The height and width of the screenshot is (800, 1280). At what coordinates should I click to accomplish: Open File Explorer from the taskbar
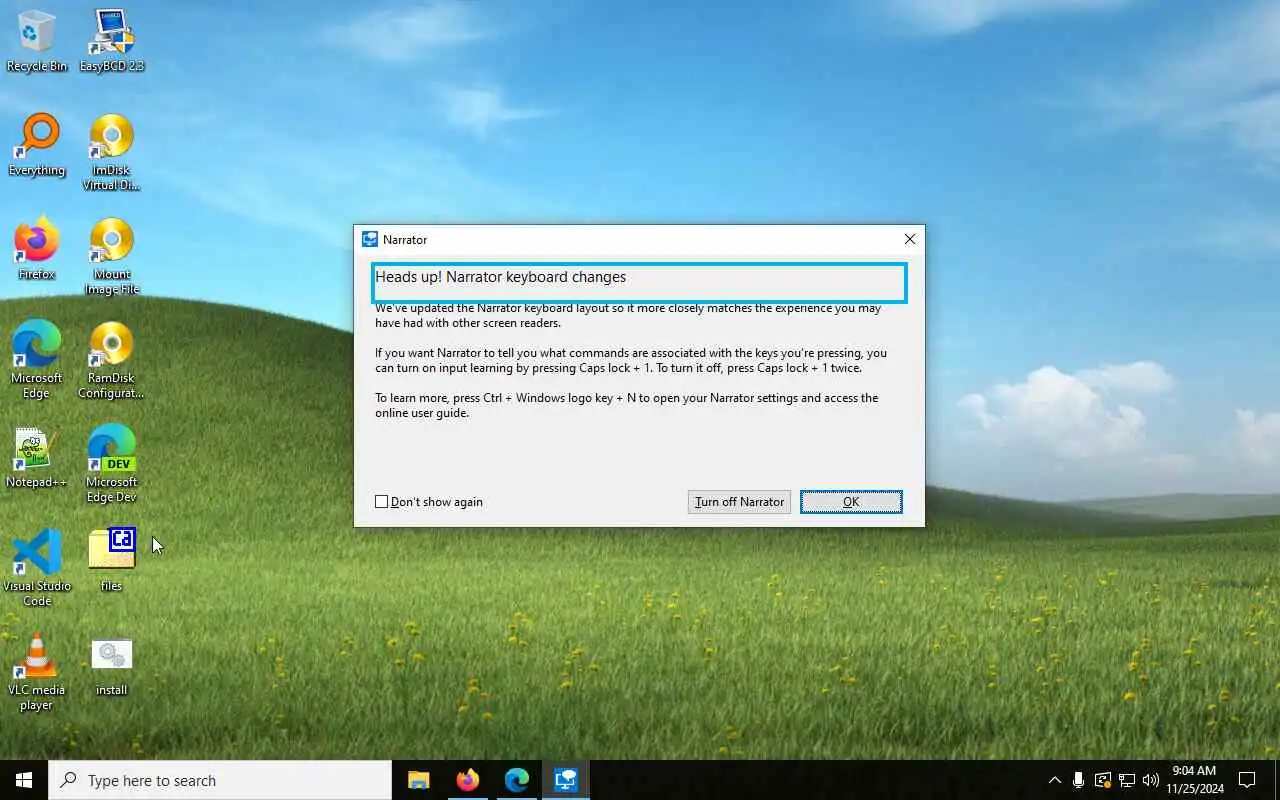tap(419, 780)
